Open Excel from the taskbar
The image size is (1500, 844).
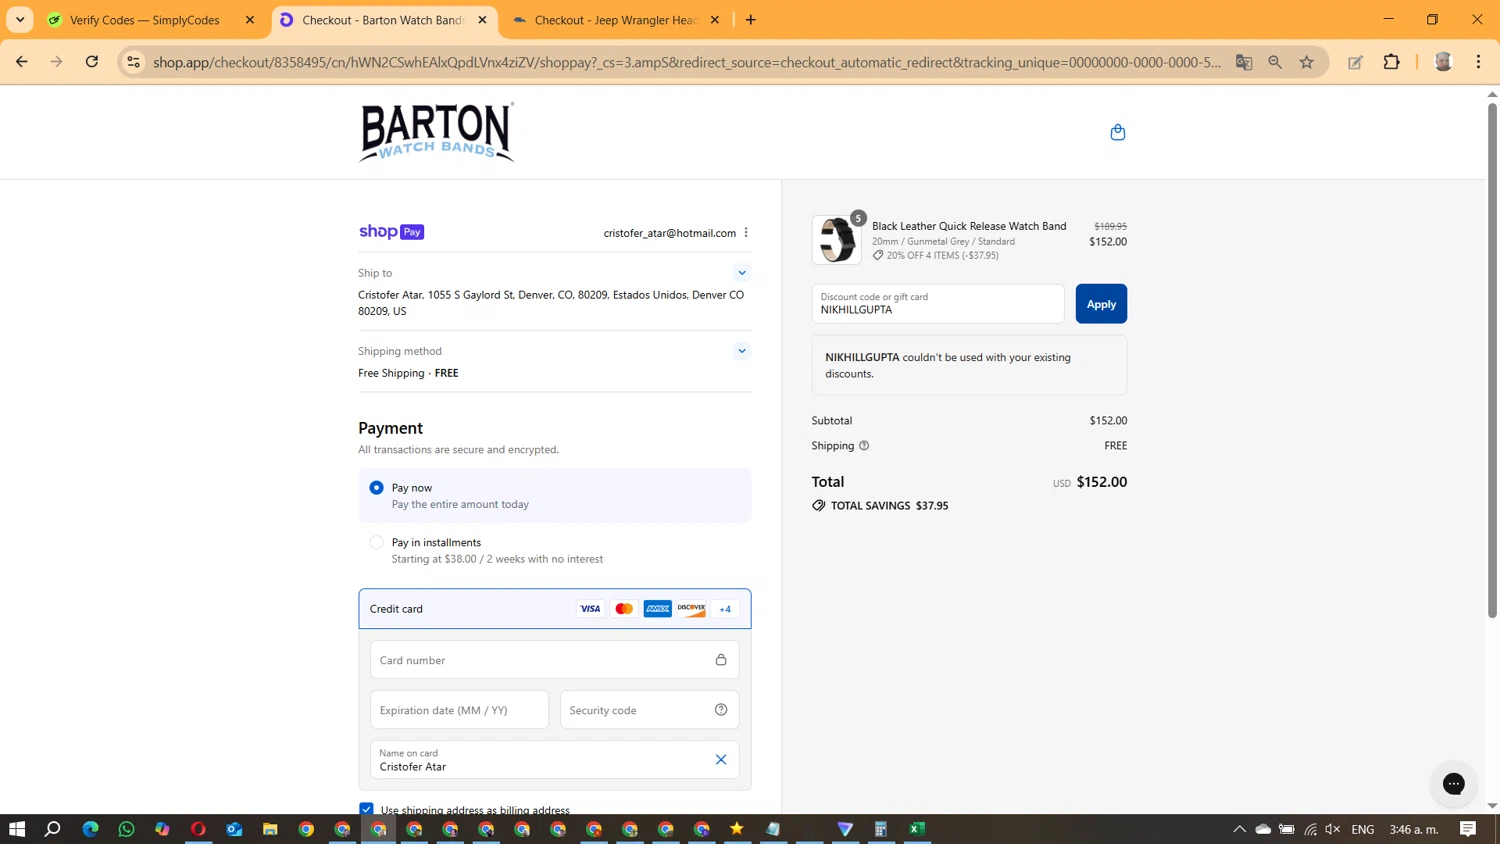pos(917,829)
